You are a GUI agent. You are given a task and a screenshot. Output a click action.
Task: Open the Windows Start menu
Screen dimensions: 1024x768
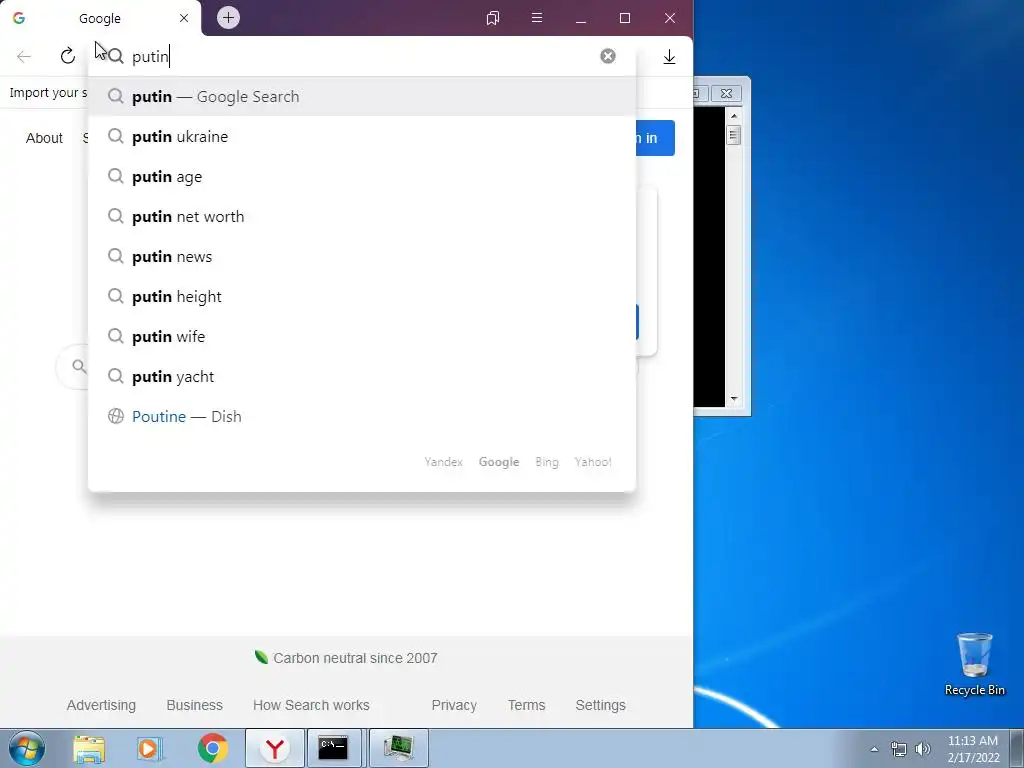pyautogui.click(x=26, y=748)
